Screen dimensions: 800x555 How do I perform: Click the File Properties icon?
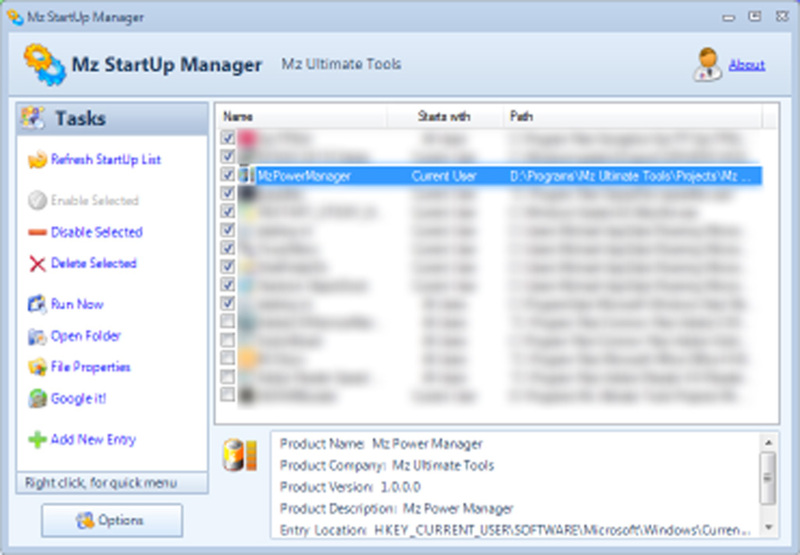[37, 367]
